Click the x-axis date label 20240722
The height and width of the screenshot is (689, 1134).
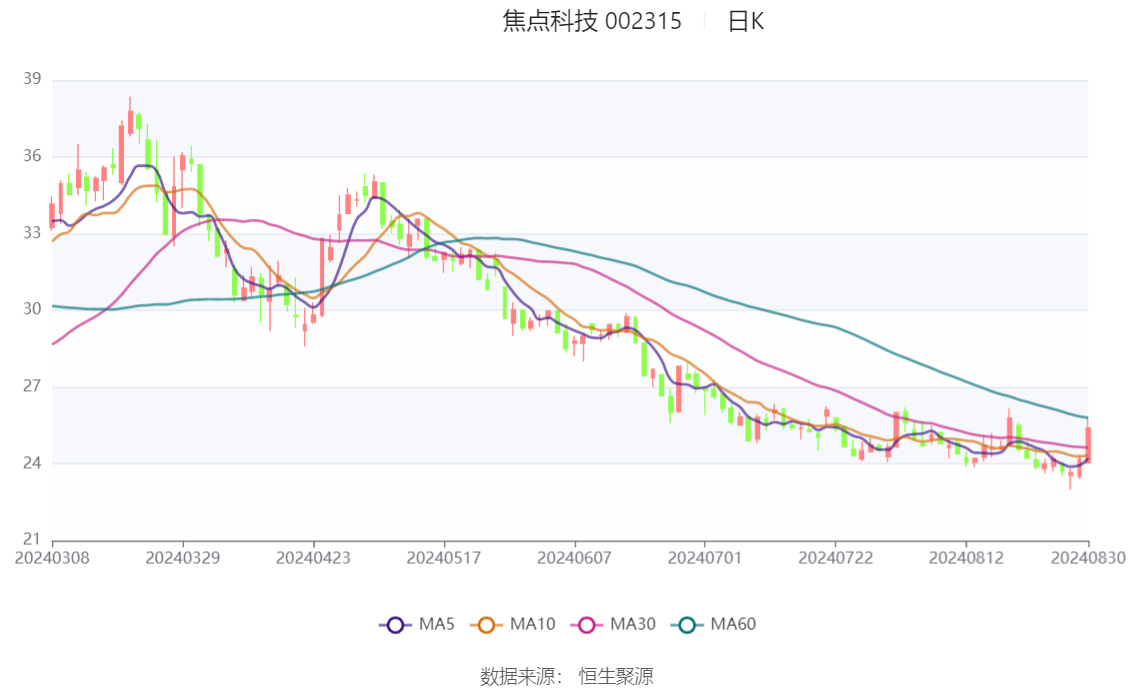(835, 558)
